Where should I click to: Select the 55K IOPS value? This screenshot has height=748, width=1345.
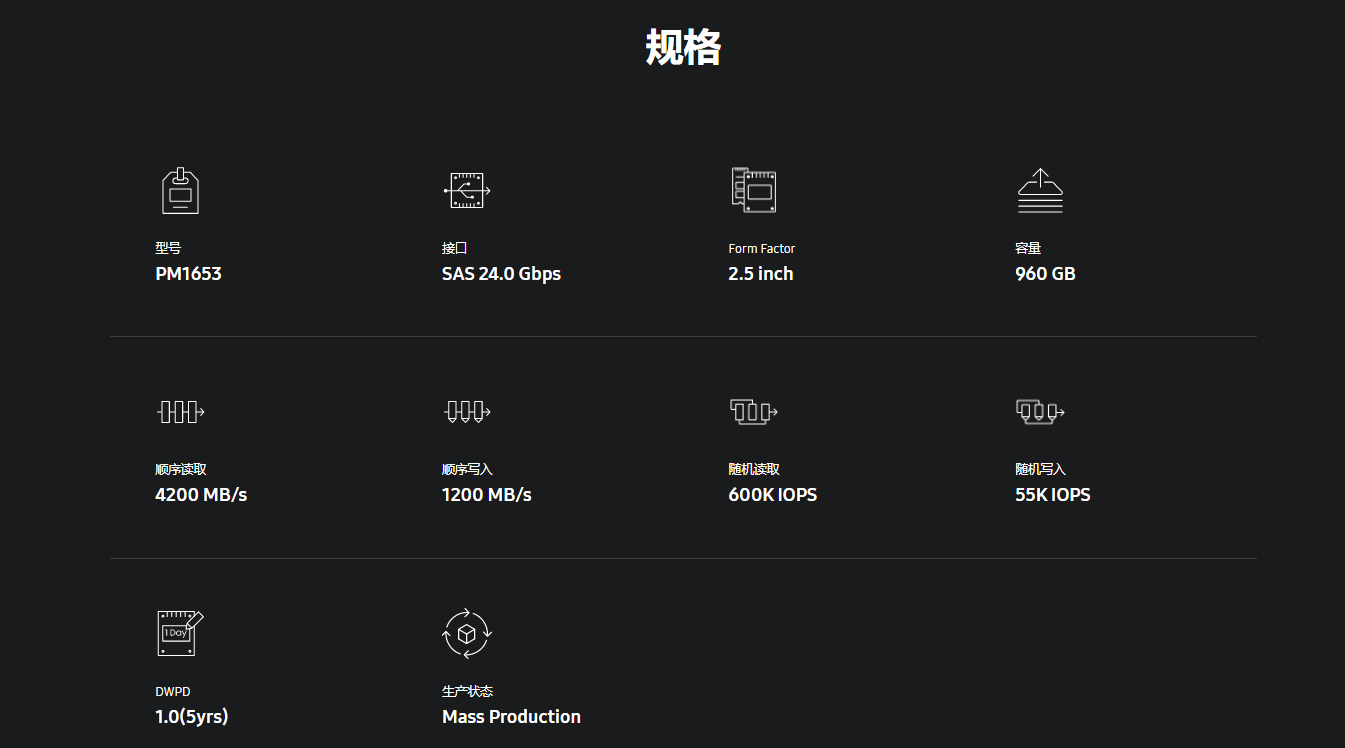1053,495
